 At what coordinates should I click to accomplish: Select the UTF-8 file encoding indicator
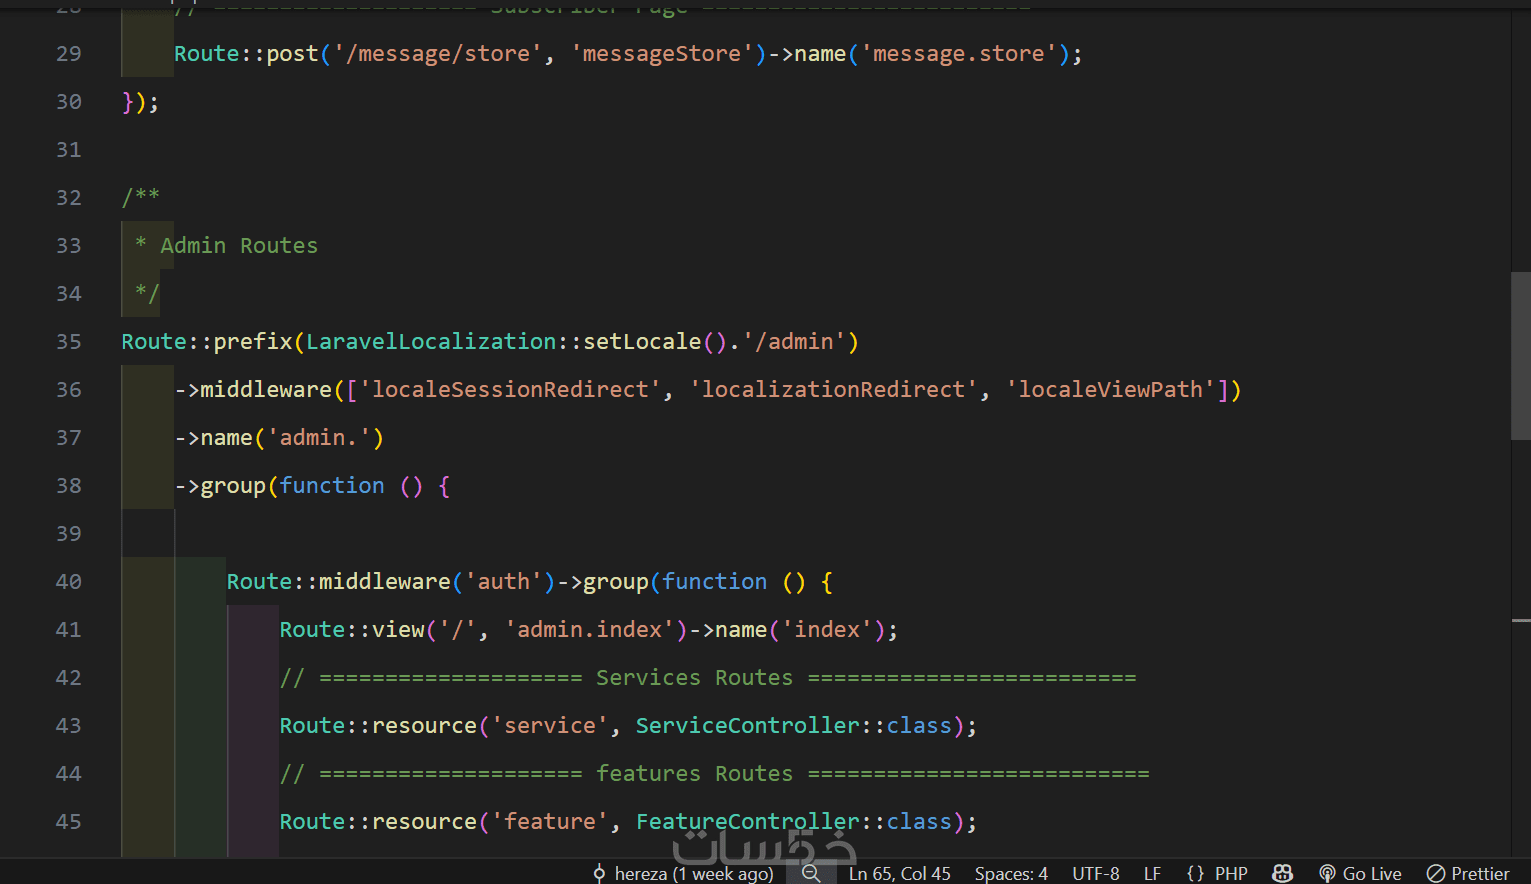[x=1096, y=873]
